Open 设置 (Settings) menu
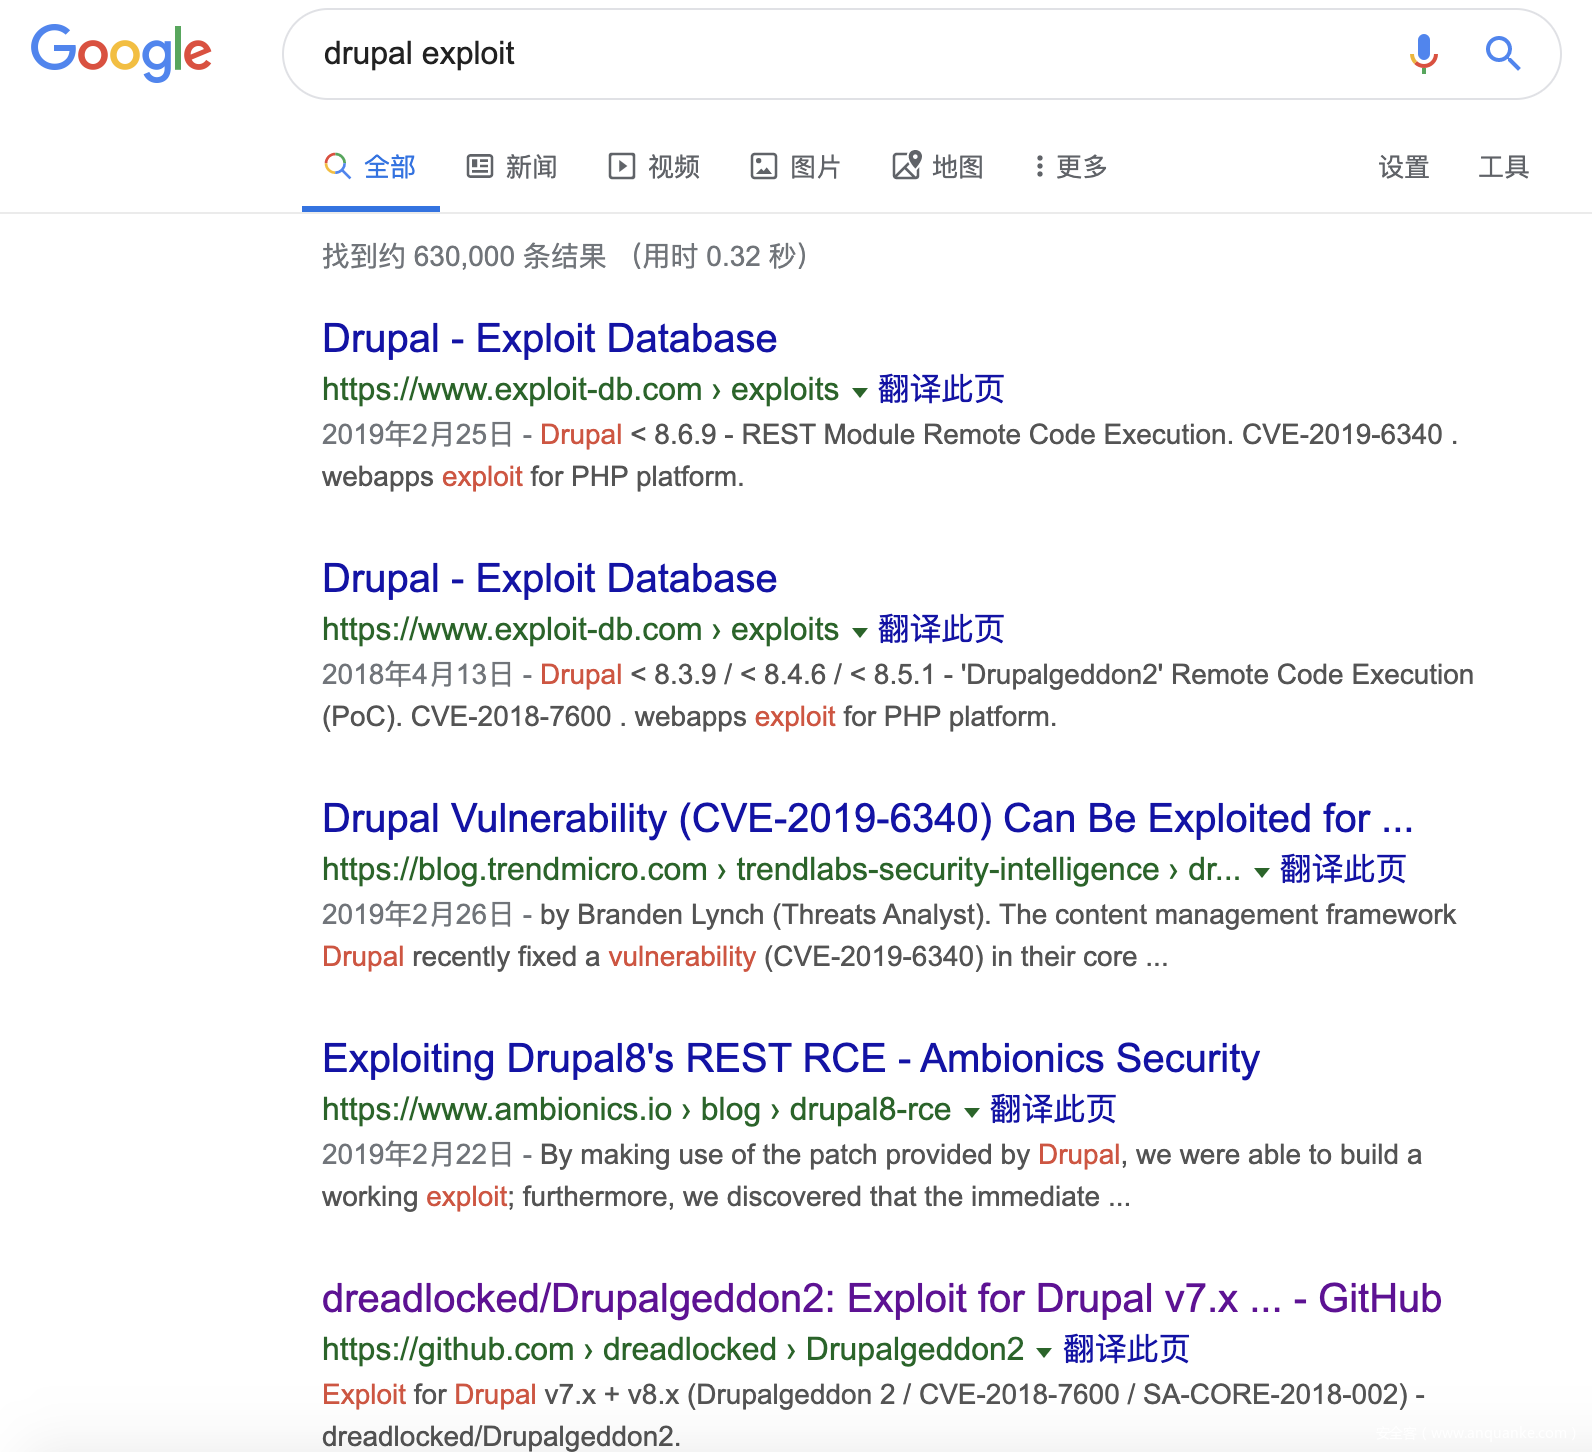 [1404, 167]
